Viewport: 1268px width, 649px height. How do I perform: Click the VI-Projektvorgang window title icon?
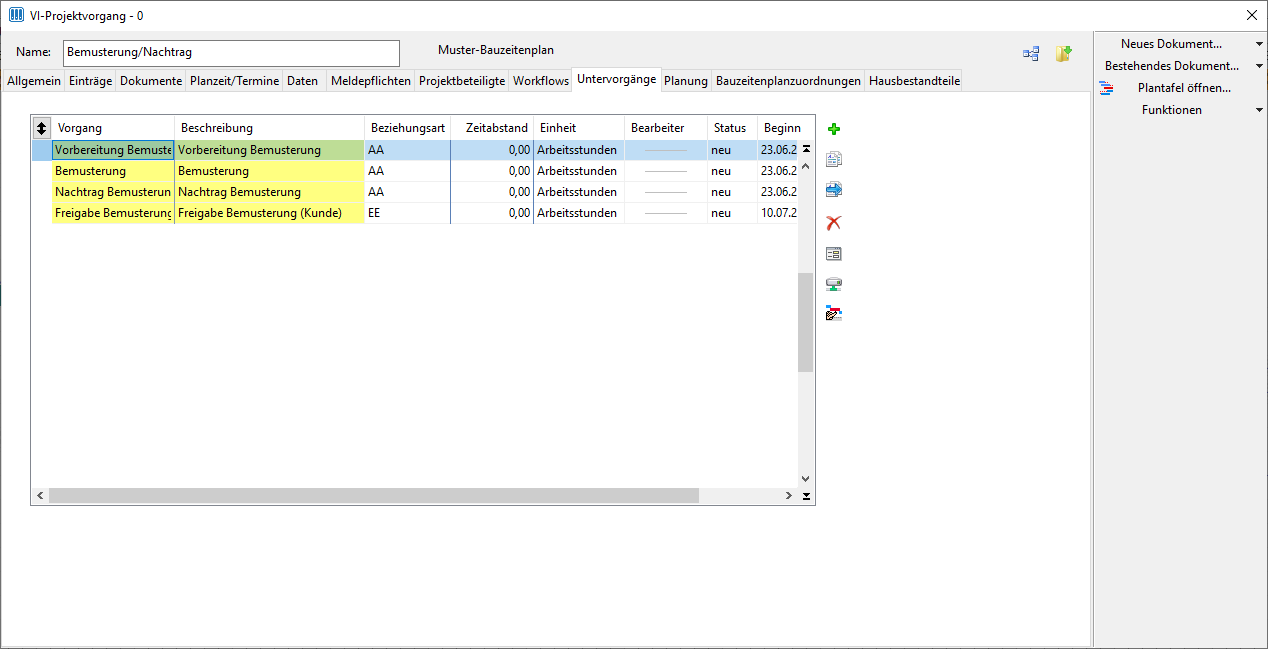pyautogui.click(x=16, y=15)
